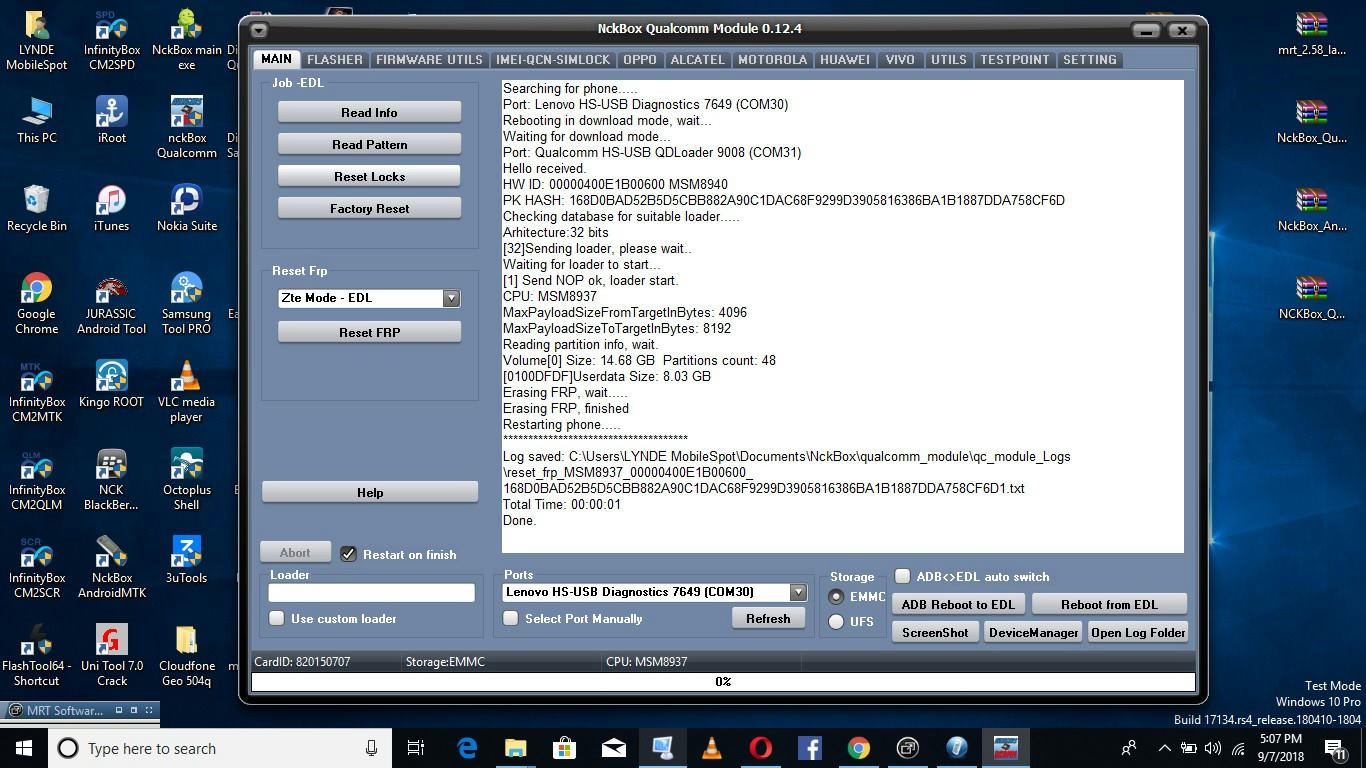1366x768 pixels.
Task: Open Cloudfone Geo 504q folder
Action: (187, 655)
